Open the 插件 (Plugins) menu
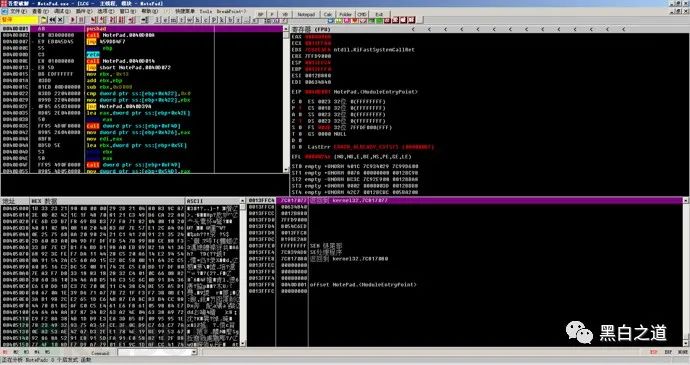 click(84, 11)
